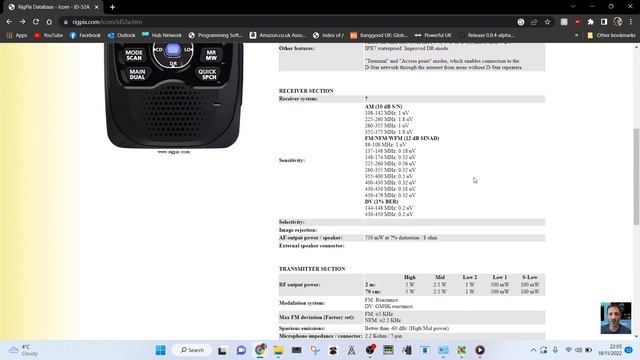The width and height of the screenshot is (640, 360).
Task: Click the 'High' power column header
Action: pyautogui.click(x=410, y=277)
